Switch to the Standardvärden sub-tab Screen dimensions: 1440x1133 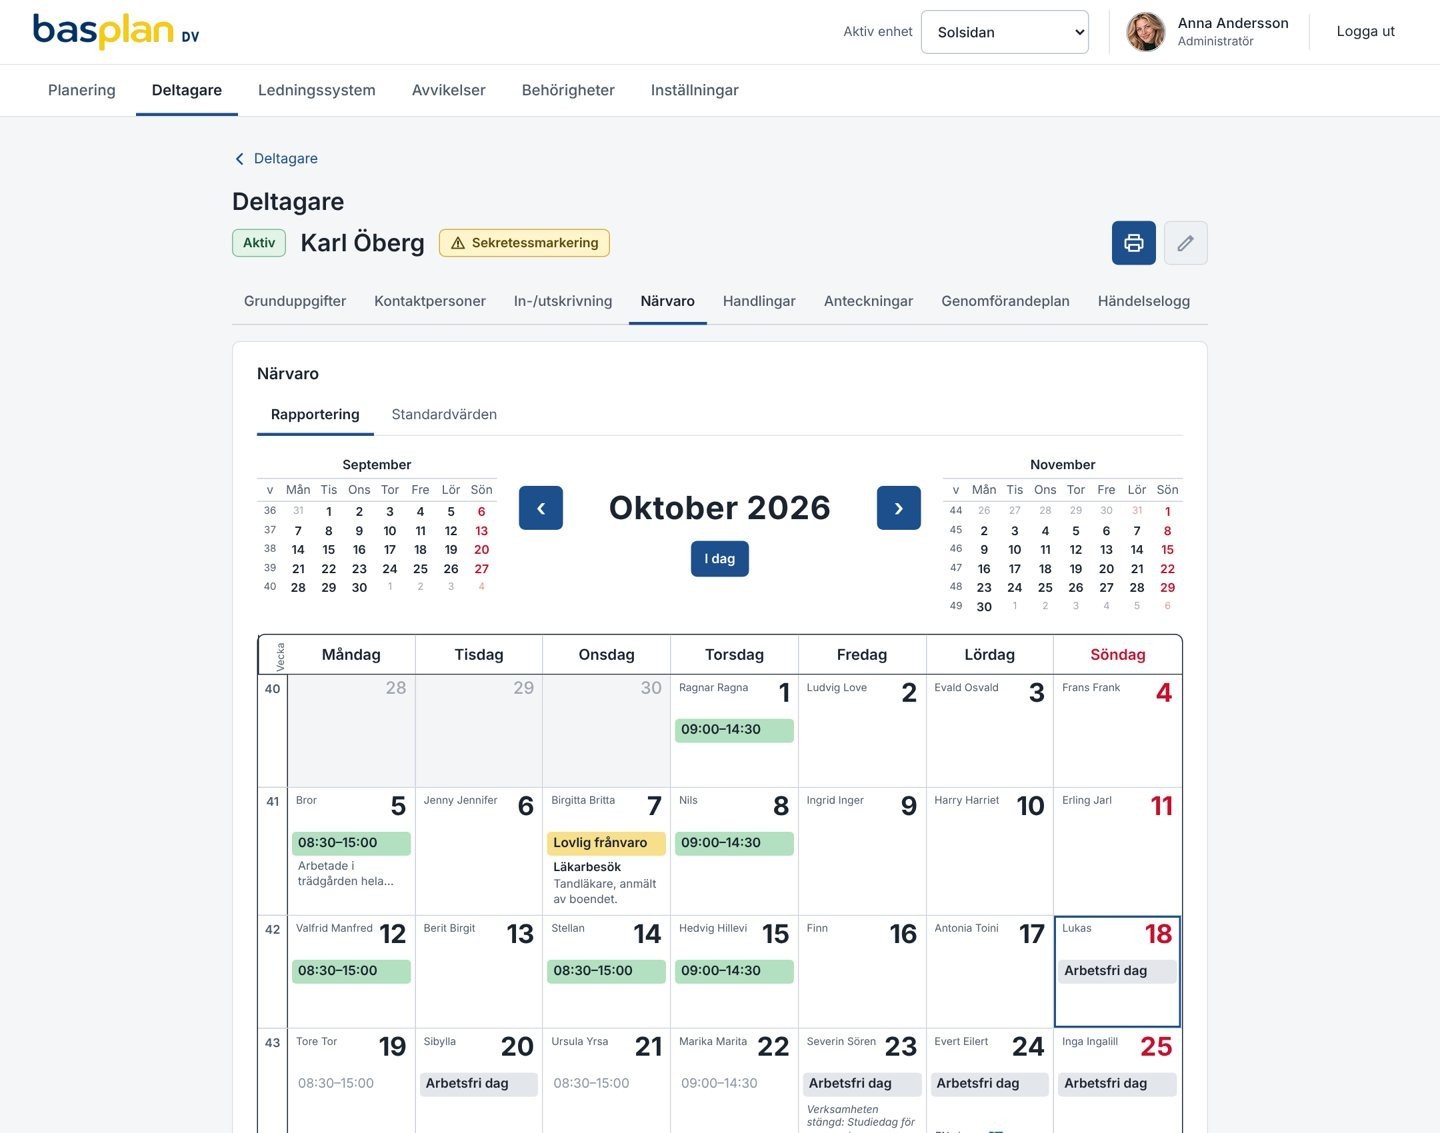coord(444,414)
